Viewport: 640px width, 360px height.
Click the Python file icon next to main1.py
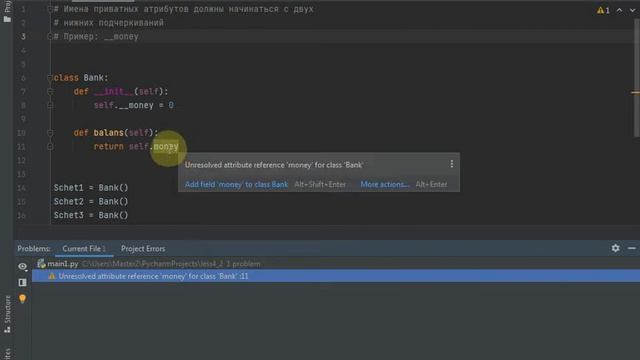[x=41, y=264]
